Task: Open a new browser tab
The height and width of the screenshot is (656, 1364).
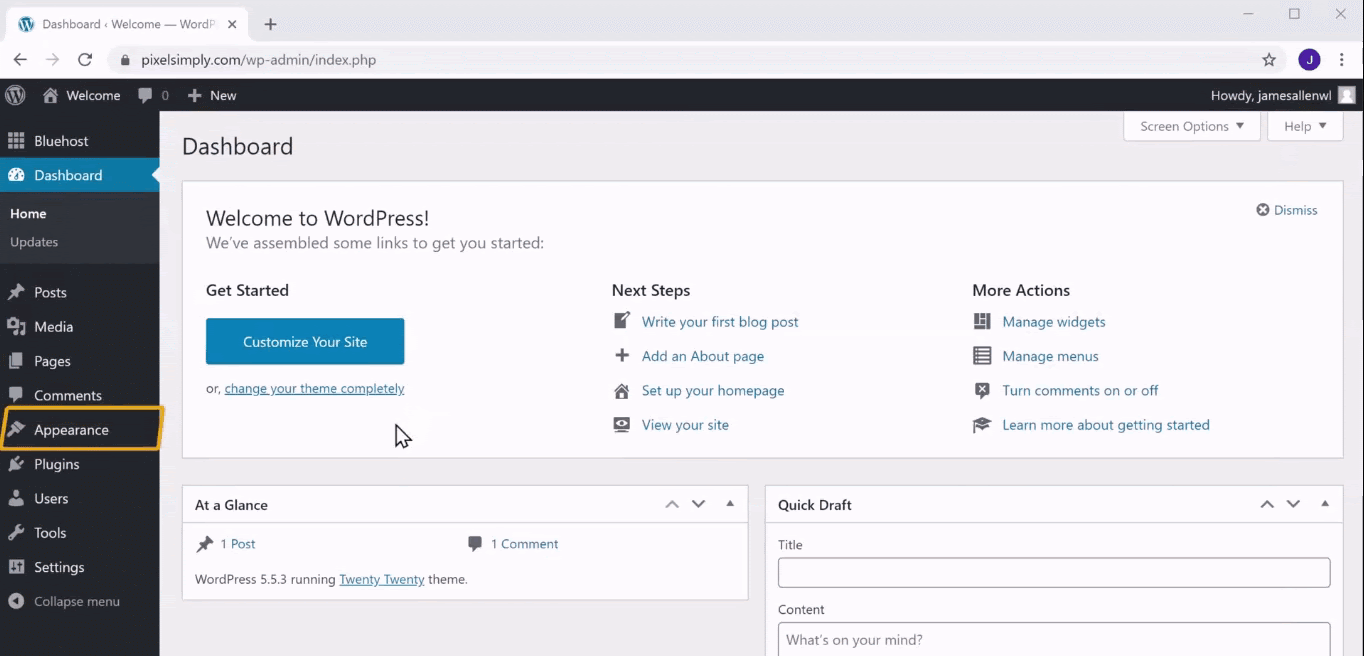Action: (x=270, y=24)
